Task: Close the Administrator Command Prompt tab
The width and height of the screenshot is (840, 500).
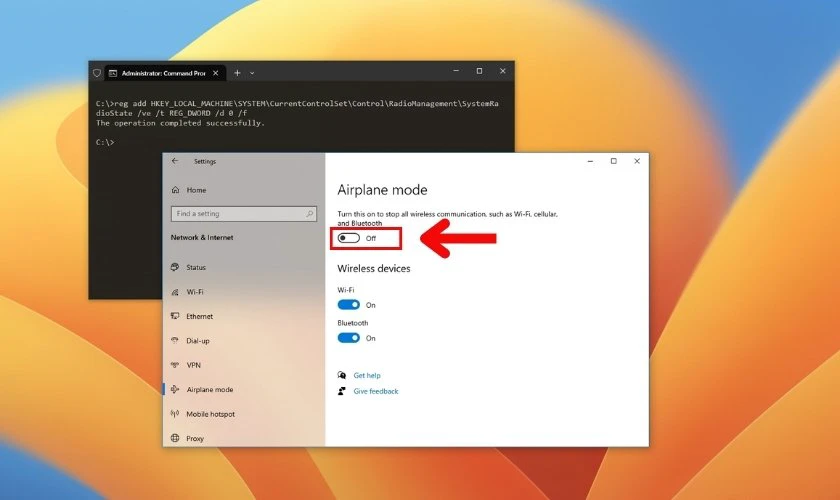Action: pyautogui.click(x=215, y=73)
